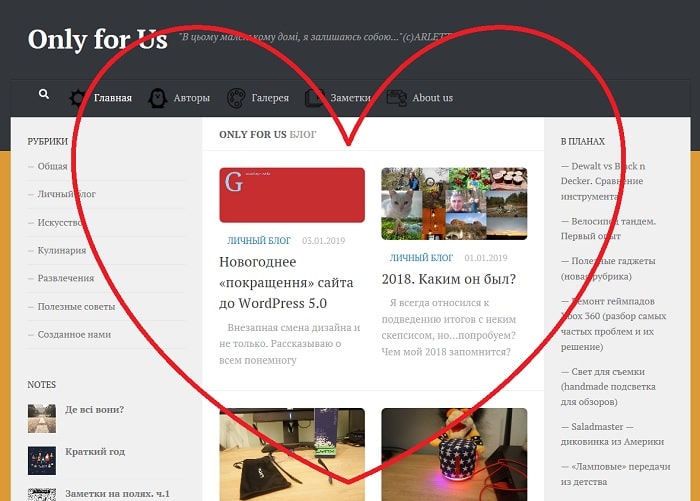Click ЛИЧНЫЙ БЛОГ tag dated 03.01.2019

click(259, 241)
